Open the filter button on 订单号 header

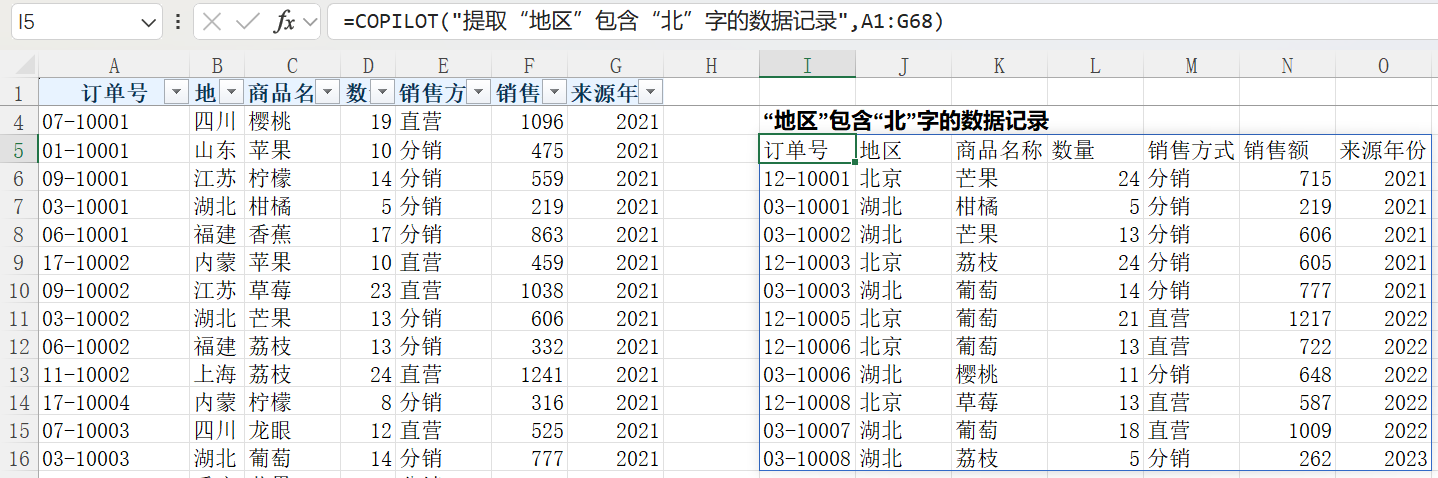[x=176, y=93]
